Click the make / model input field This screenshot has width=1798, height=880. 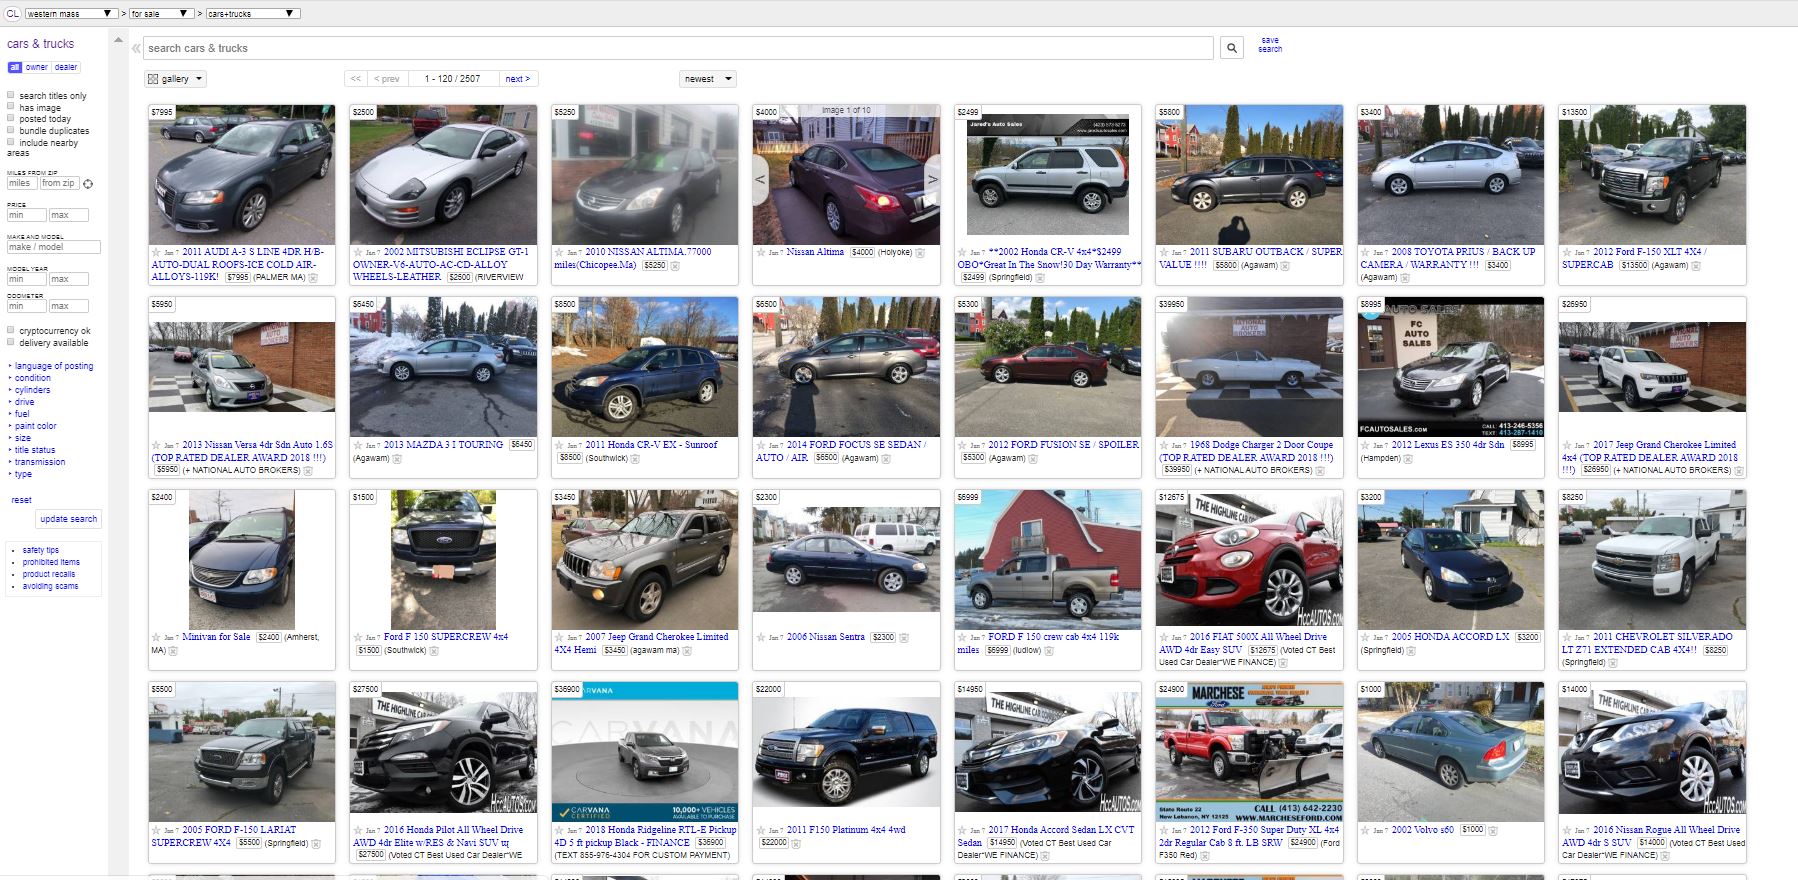coord(54,247)
